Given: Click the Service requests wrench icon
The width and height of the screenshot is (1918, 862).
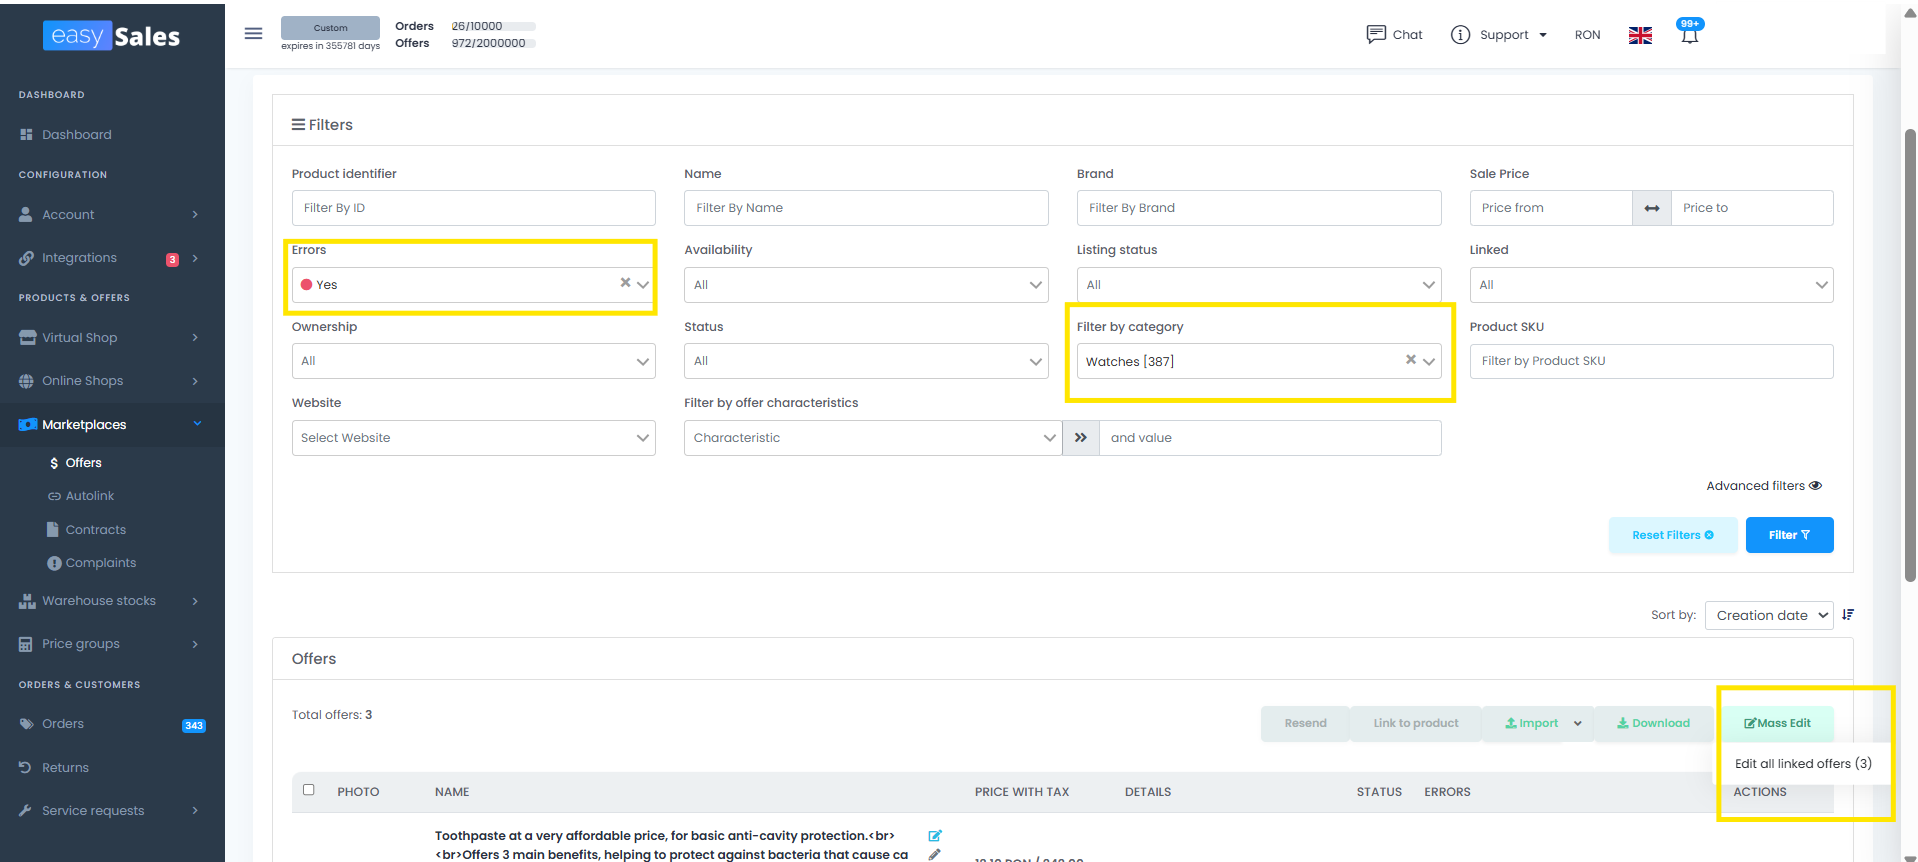Looking at the screenshot, I should click(x=26, y=811).
